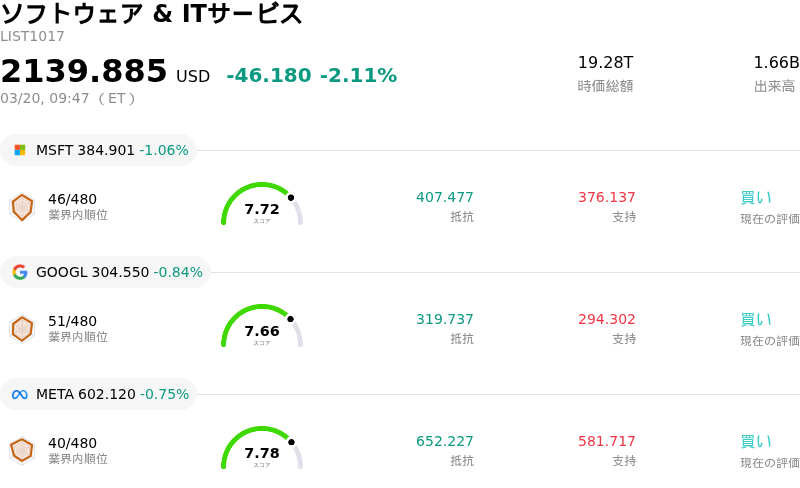Click the GOOGL industry rank shield icon
This screenshot has width=800, height=488.
pos(22,329)
